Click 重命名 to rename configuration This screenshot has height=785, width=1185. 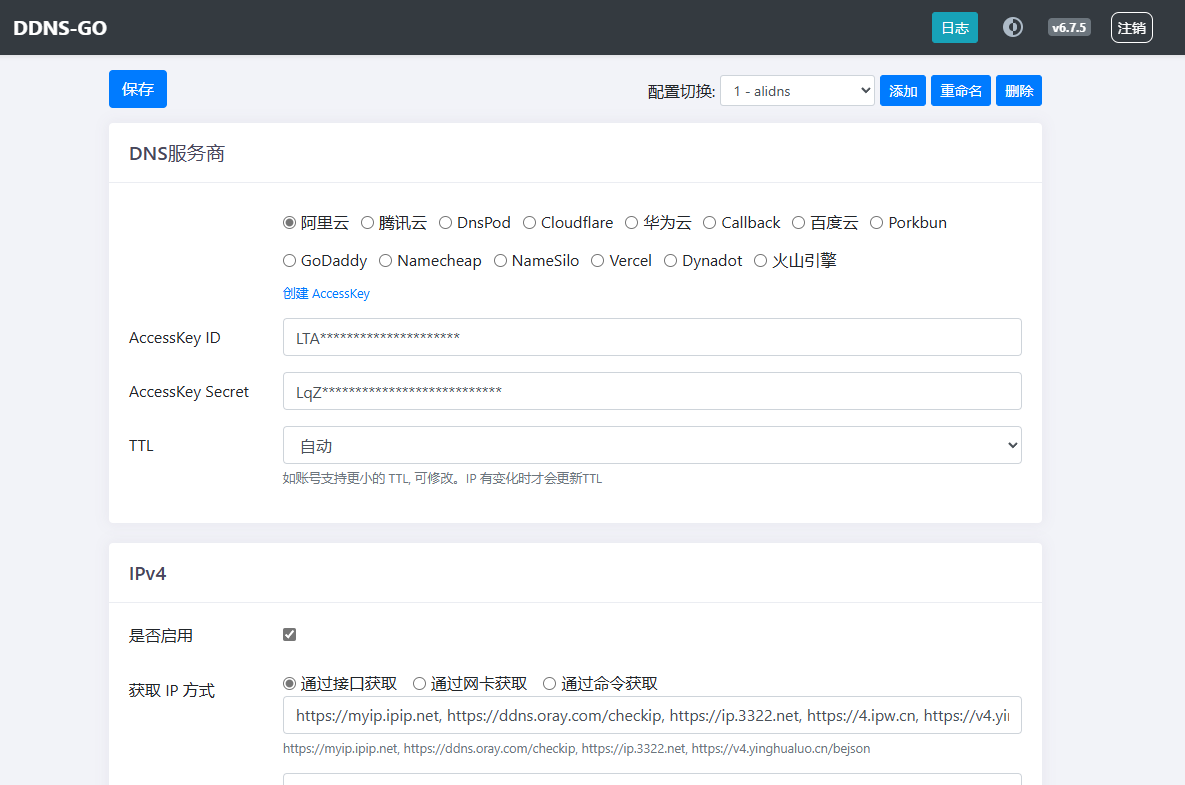(x=960, y=91)
